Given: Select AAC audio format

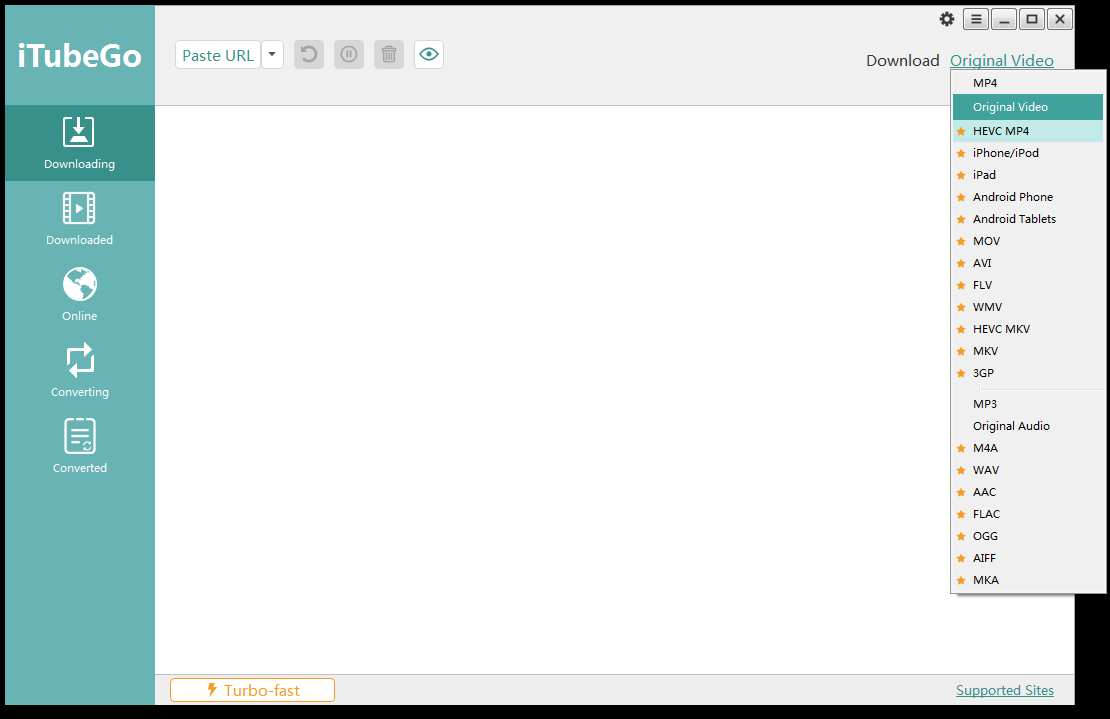Looking at the screenshot, I should click(x=1027, y=491).
